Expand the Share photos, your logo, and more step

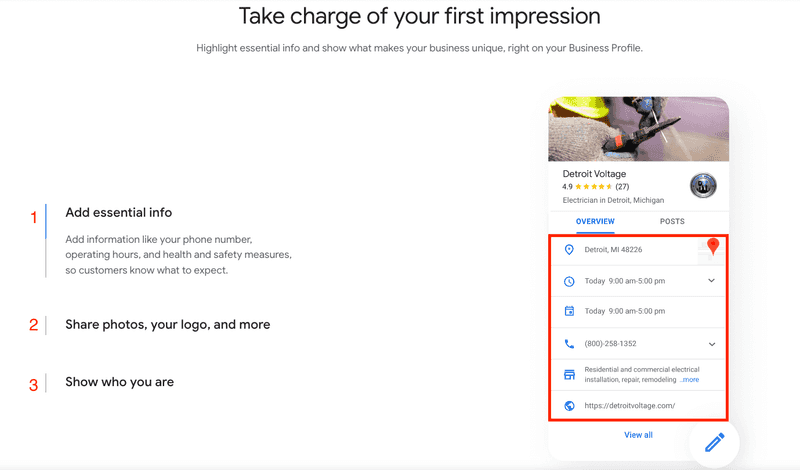[x=167, y=325]
